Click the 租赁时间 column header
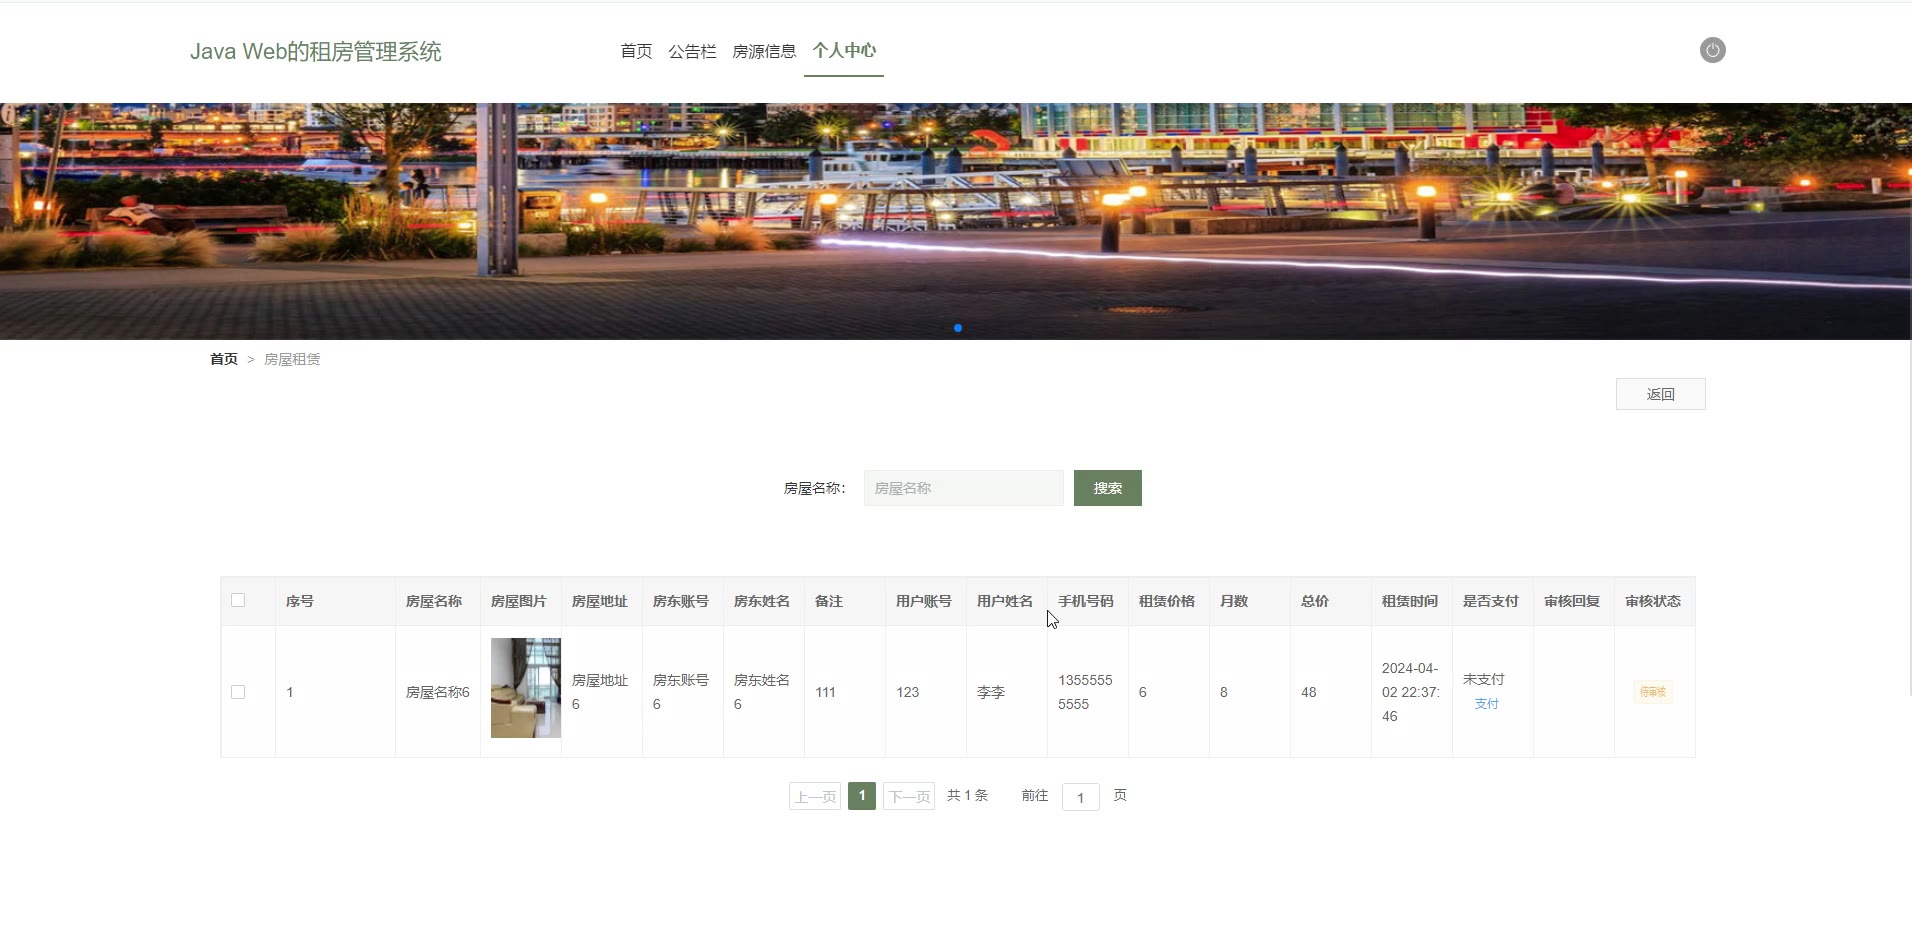 [1410, 601]
